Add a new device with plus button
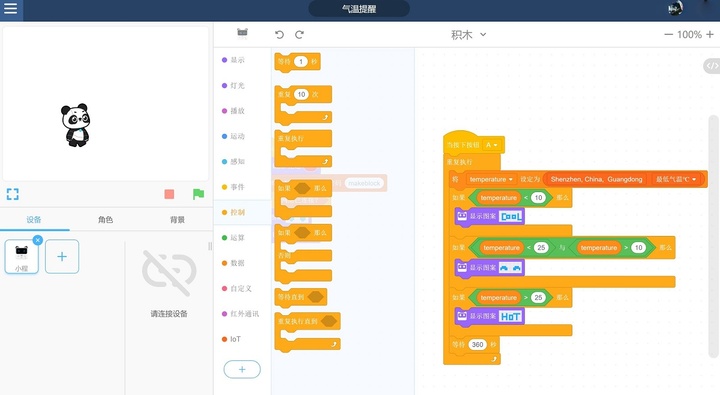The height and width of the screenshot is (395, 720). pyautogui.click(x=62, y=256)
